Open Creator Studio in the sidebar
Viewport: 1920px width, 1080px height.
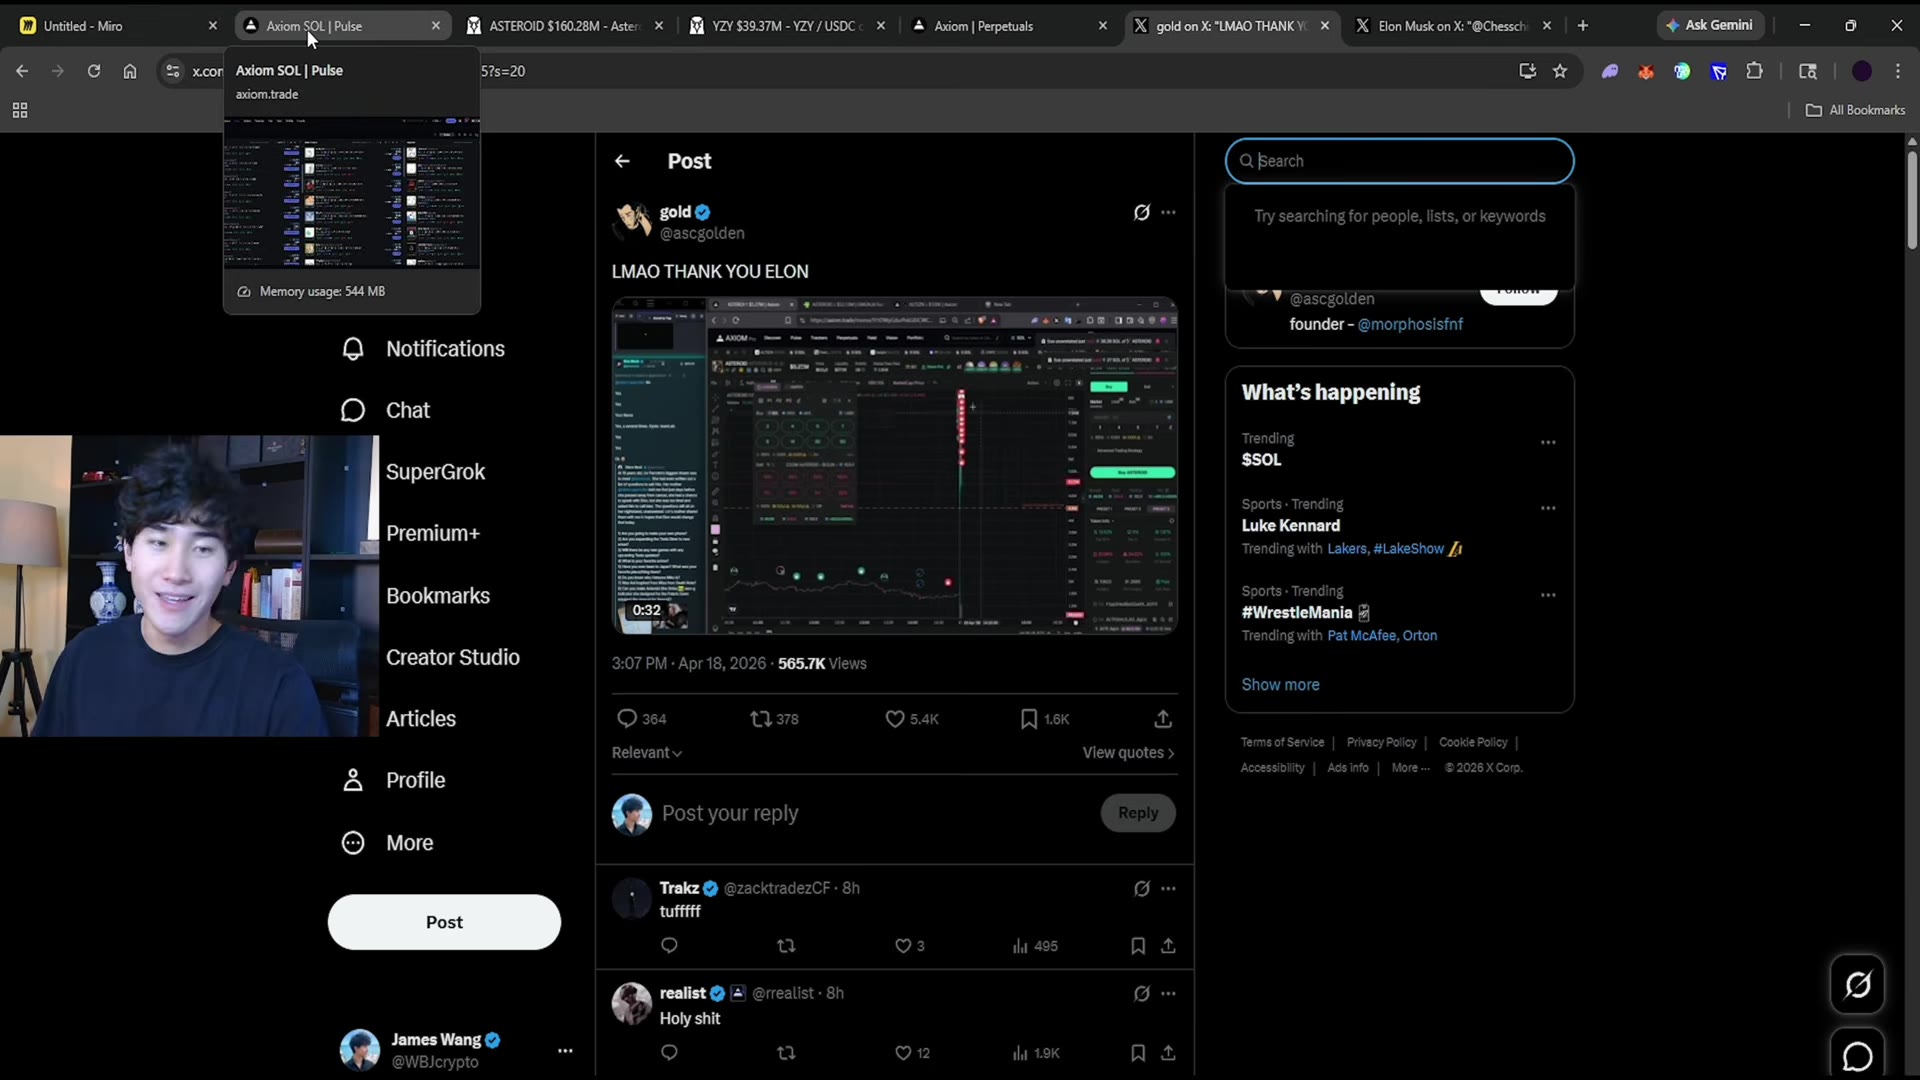point(453,657)
